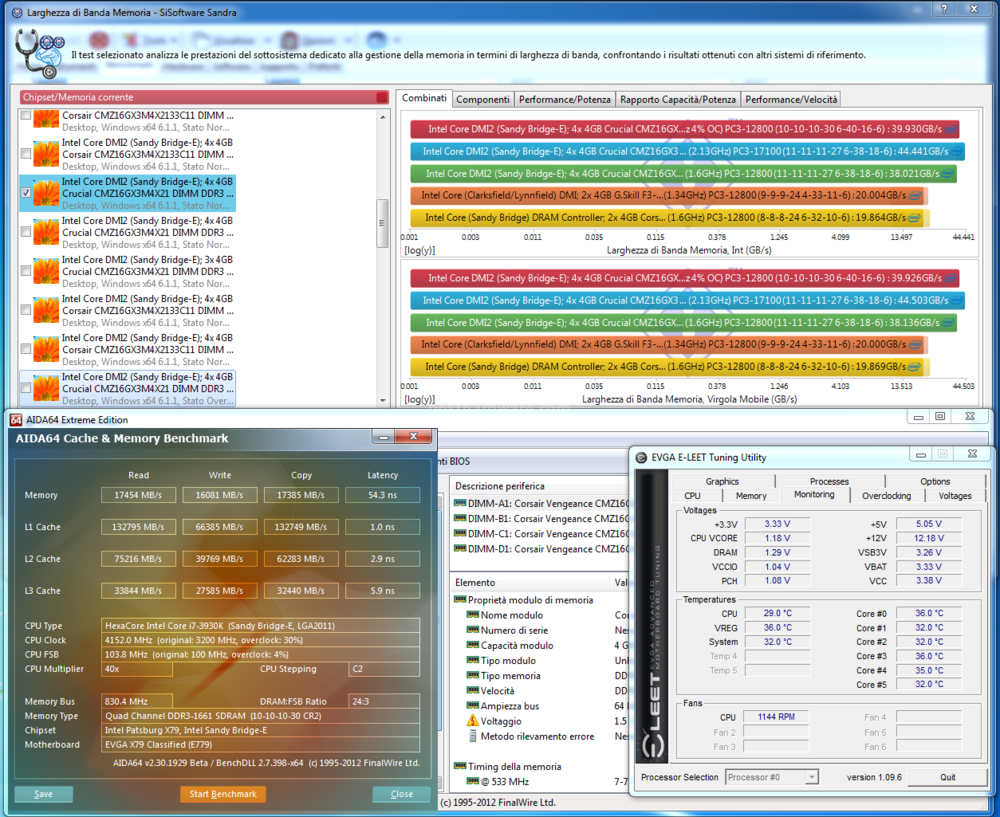Screen dimensions: 1000x817
Task: Click the scroll thumb of the Chipset/Memoria list
Action: [382, 223]
